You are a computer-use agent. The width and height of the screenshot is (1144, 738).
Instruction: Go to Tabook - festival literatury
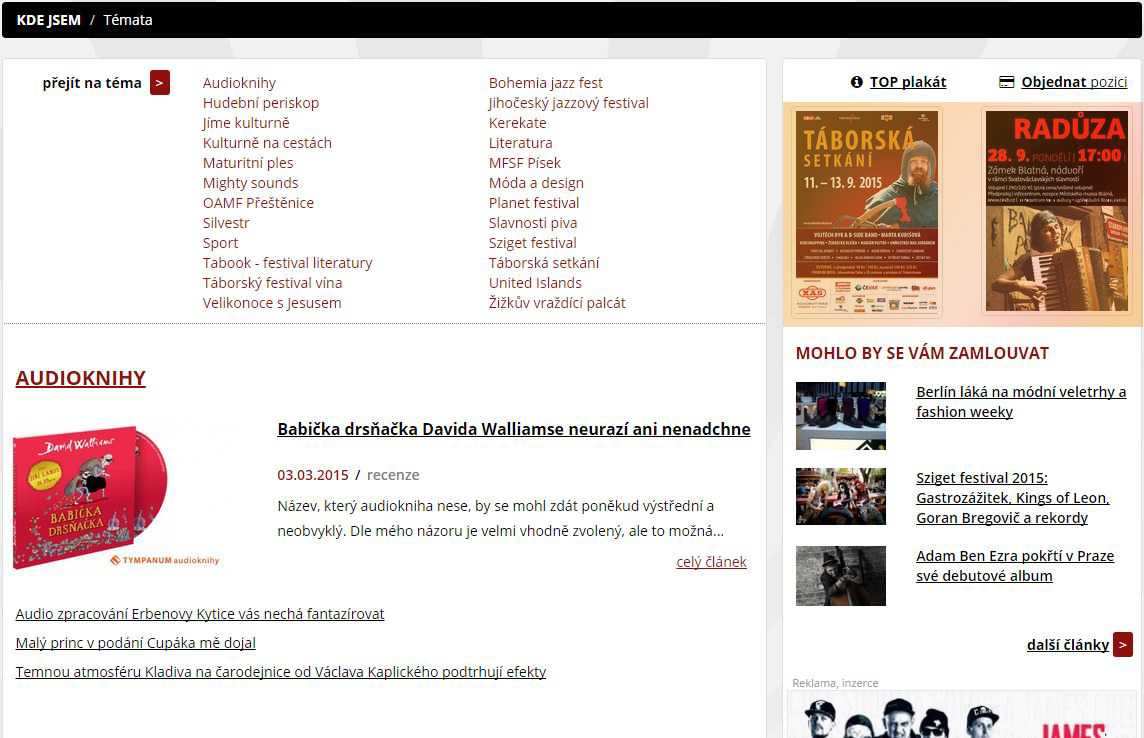(x=287, y=263)
